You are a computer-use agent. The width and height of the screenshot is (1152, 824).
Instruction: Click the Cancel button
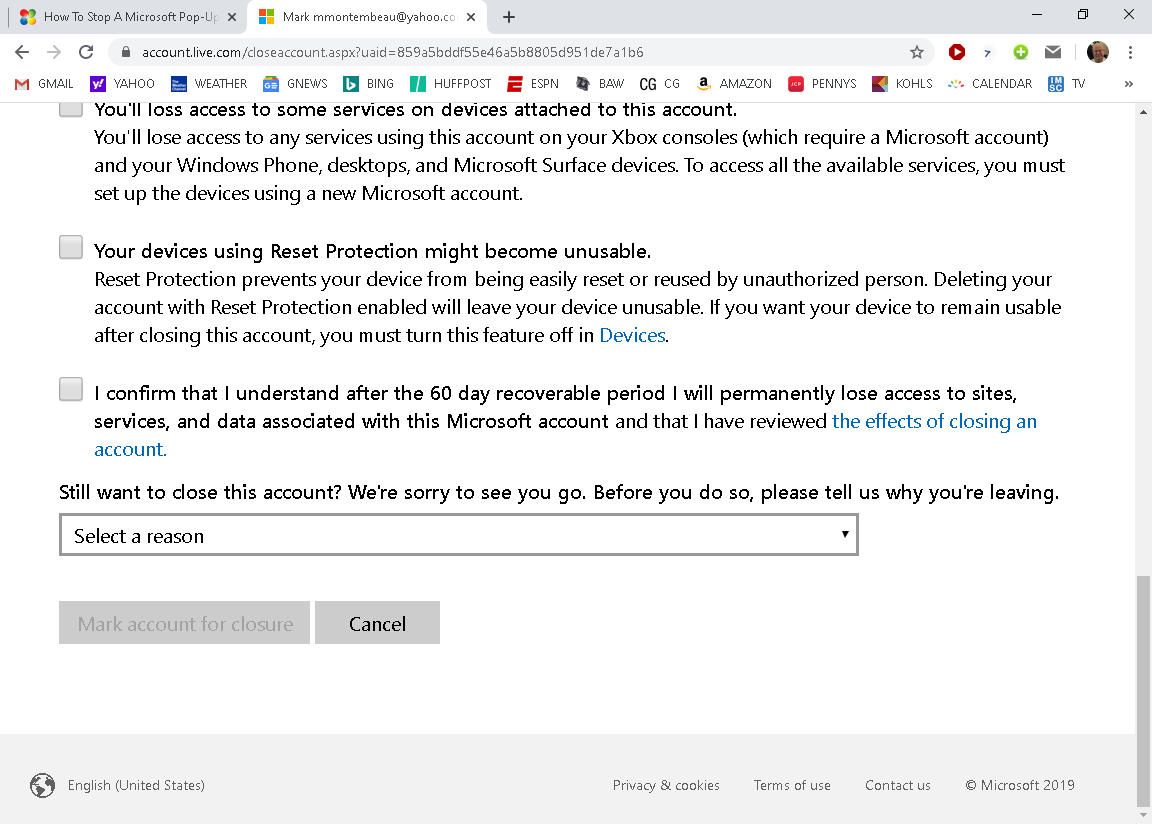click(x=378, y=623)
